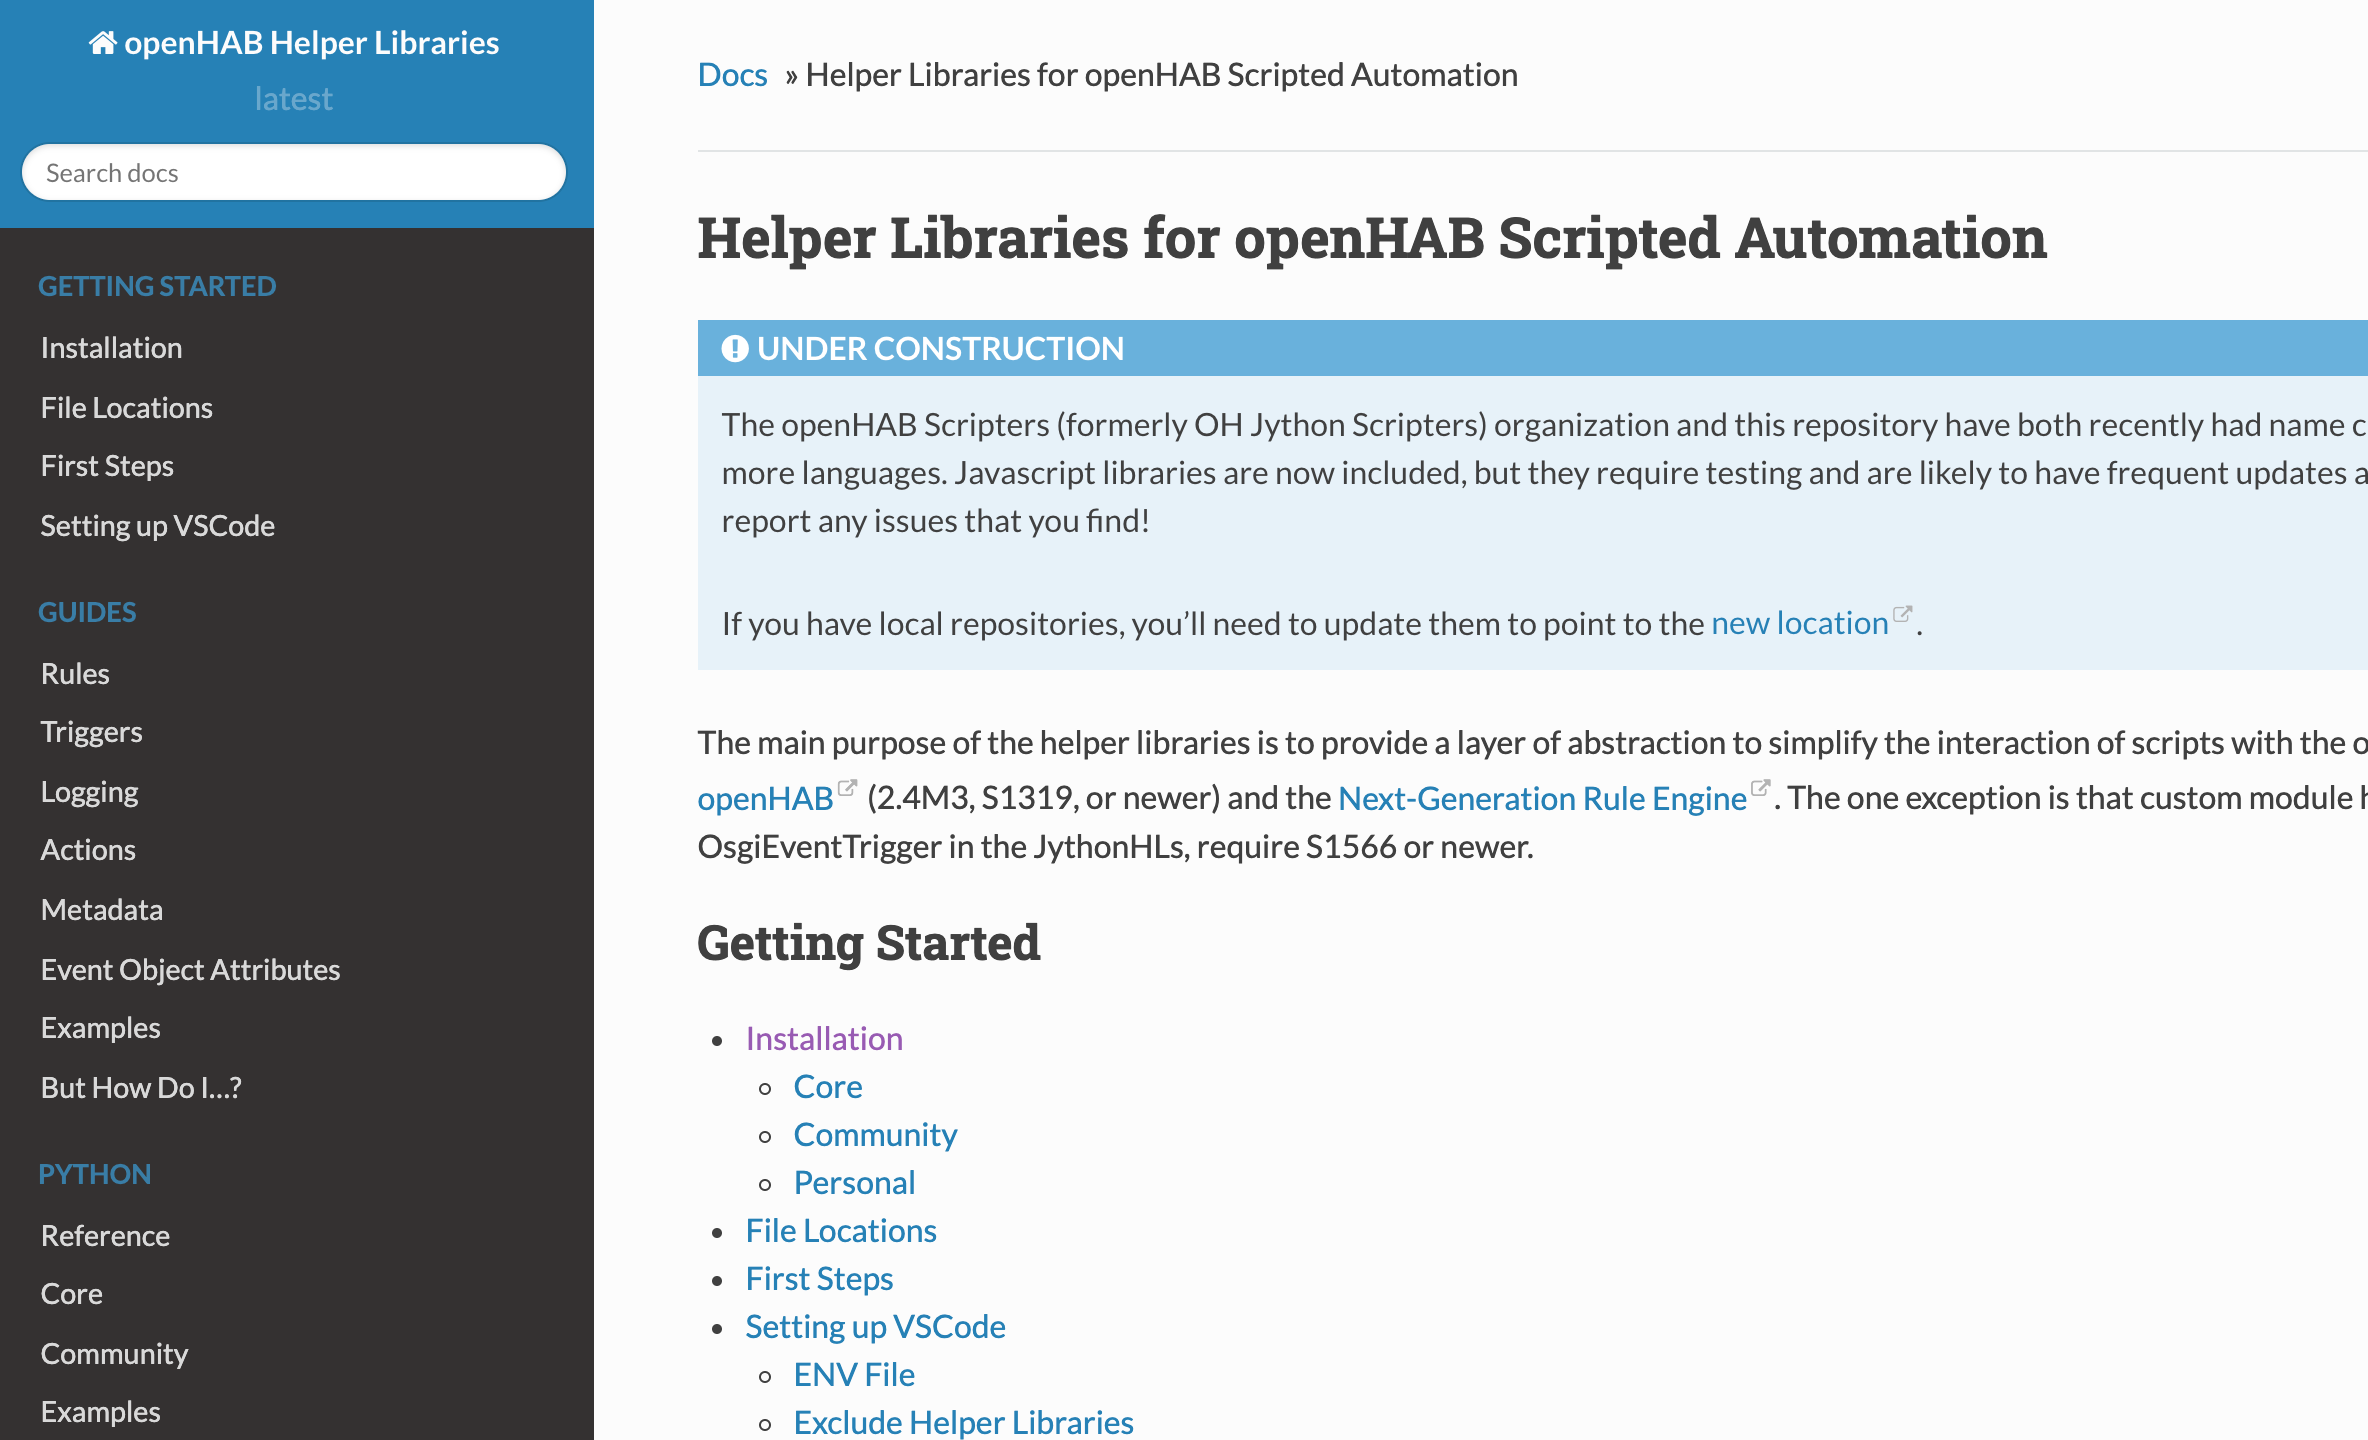Select File Locations in the sidebar
Viewport: 2368px width, 1440px height.
(x=126, y=407)
